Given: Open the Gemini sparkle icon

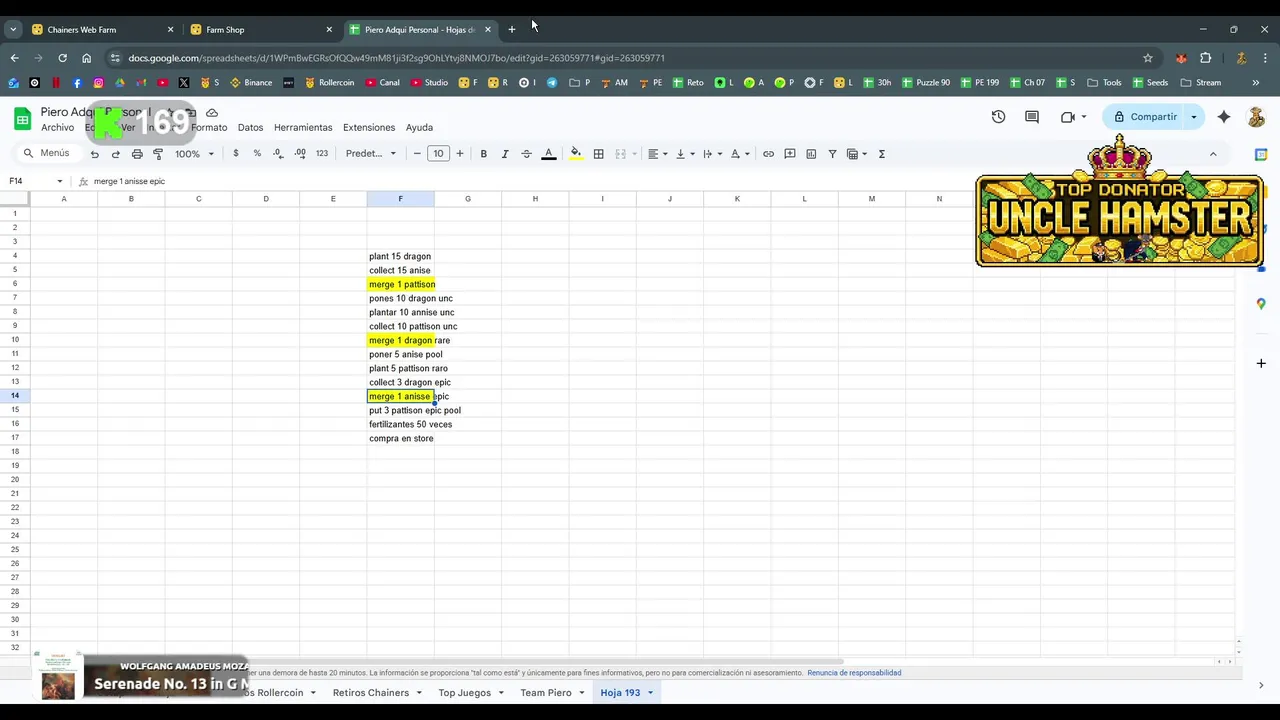Looking at the screenshot, I should coord(1224,117).
